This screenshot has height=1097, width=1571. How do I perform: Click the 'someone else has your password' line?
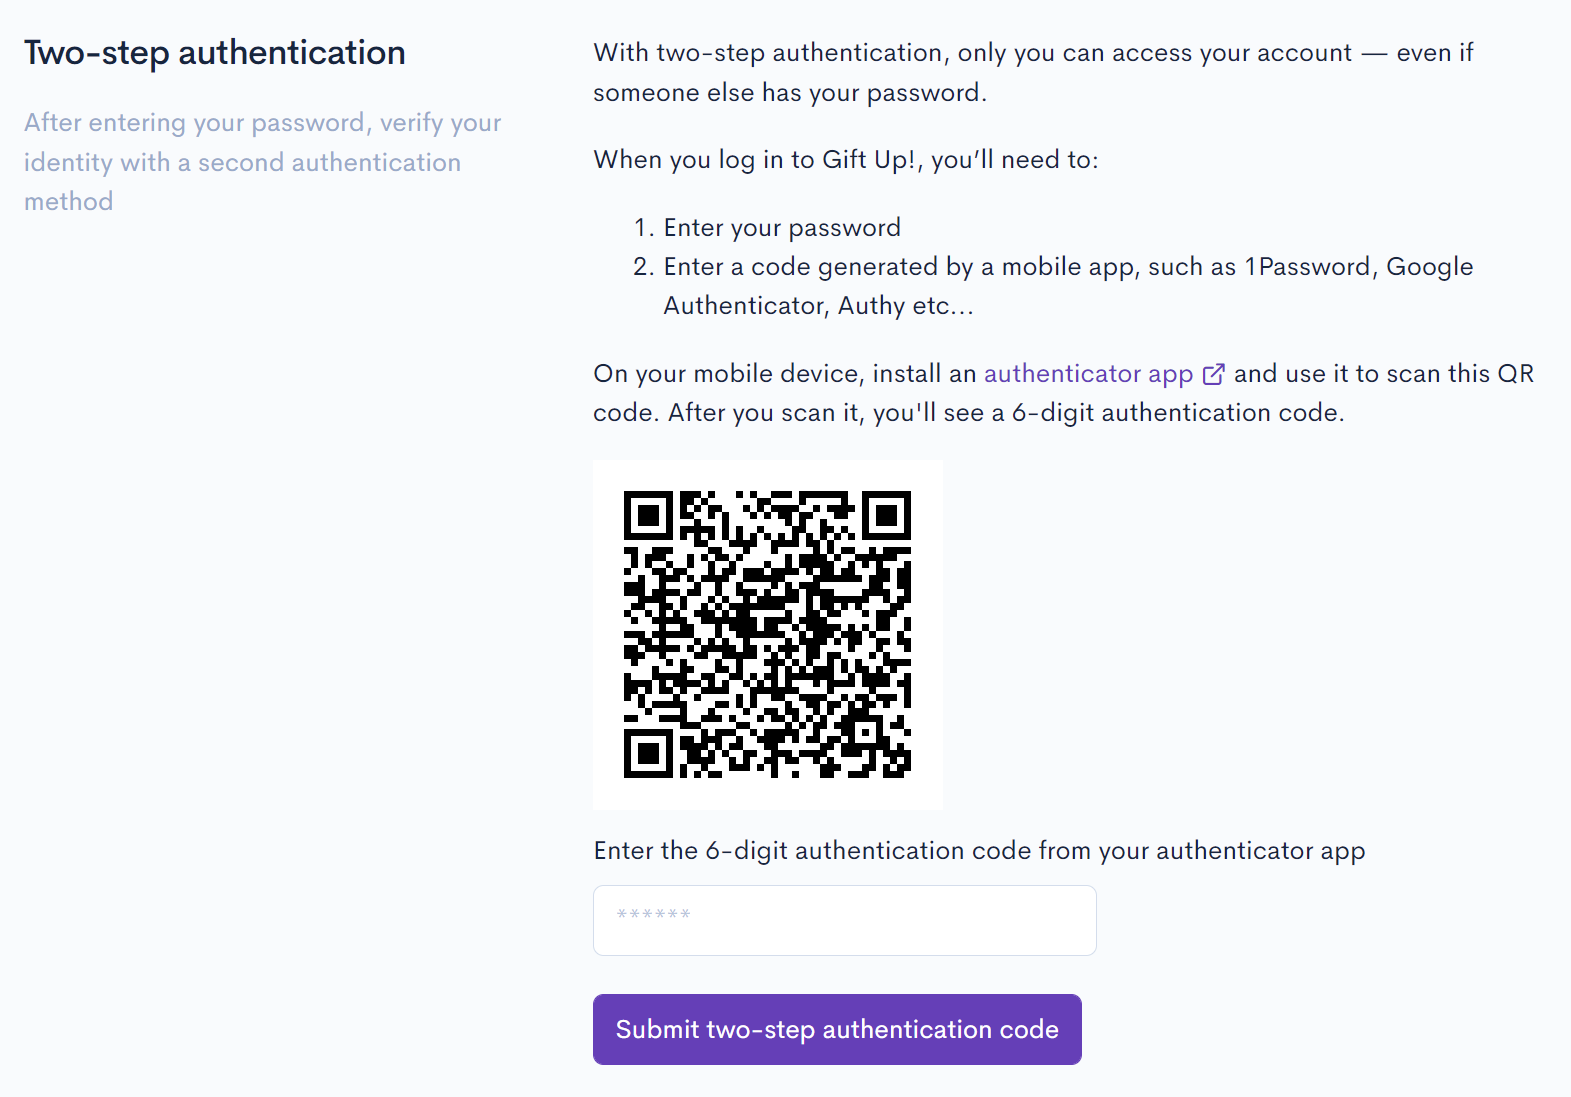(790, 93)
